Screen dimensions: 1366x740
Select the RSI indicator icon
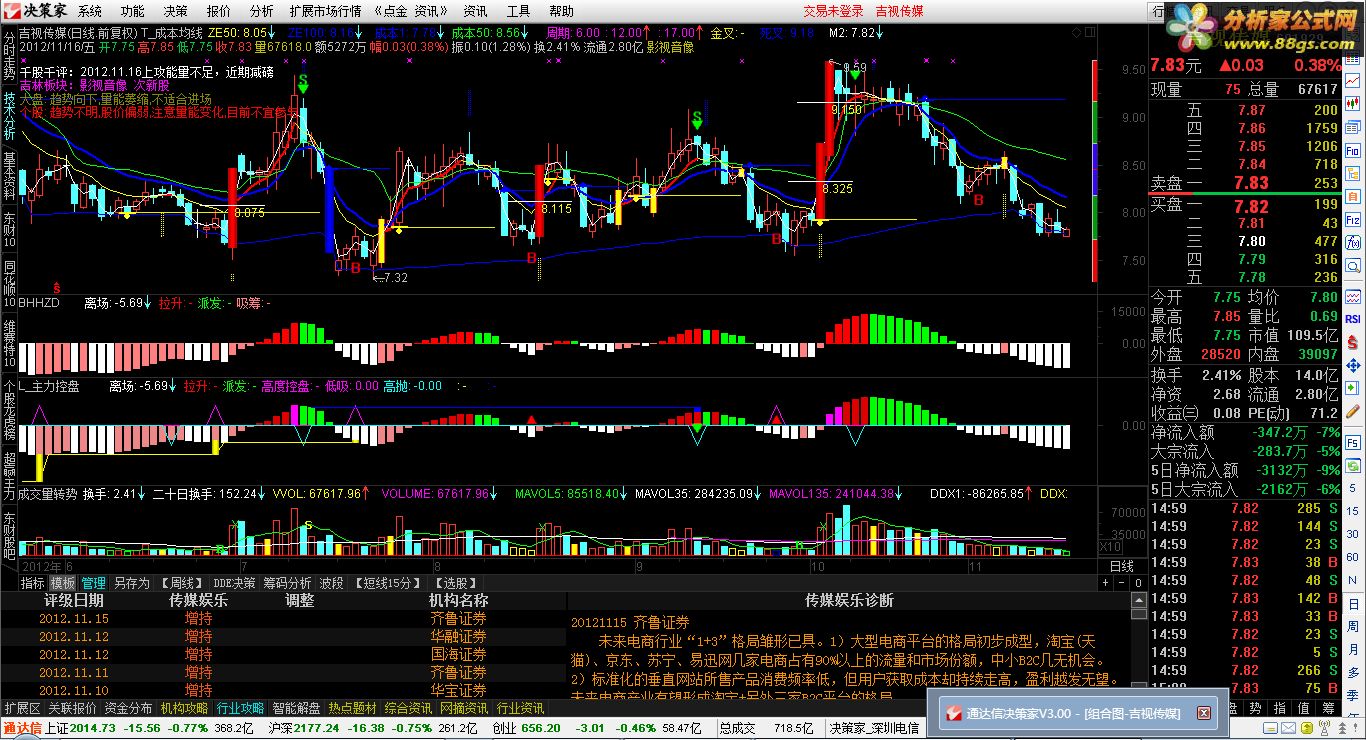(x=1353, y=318)
